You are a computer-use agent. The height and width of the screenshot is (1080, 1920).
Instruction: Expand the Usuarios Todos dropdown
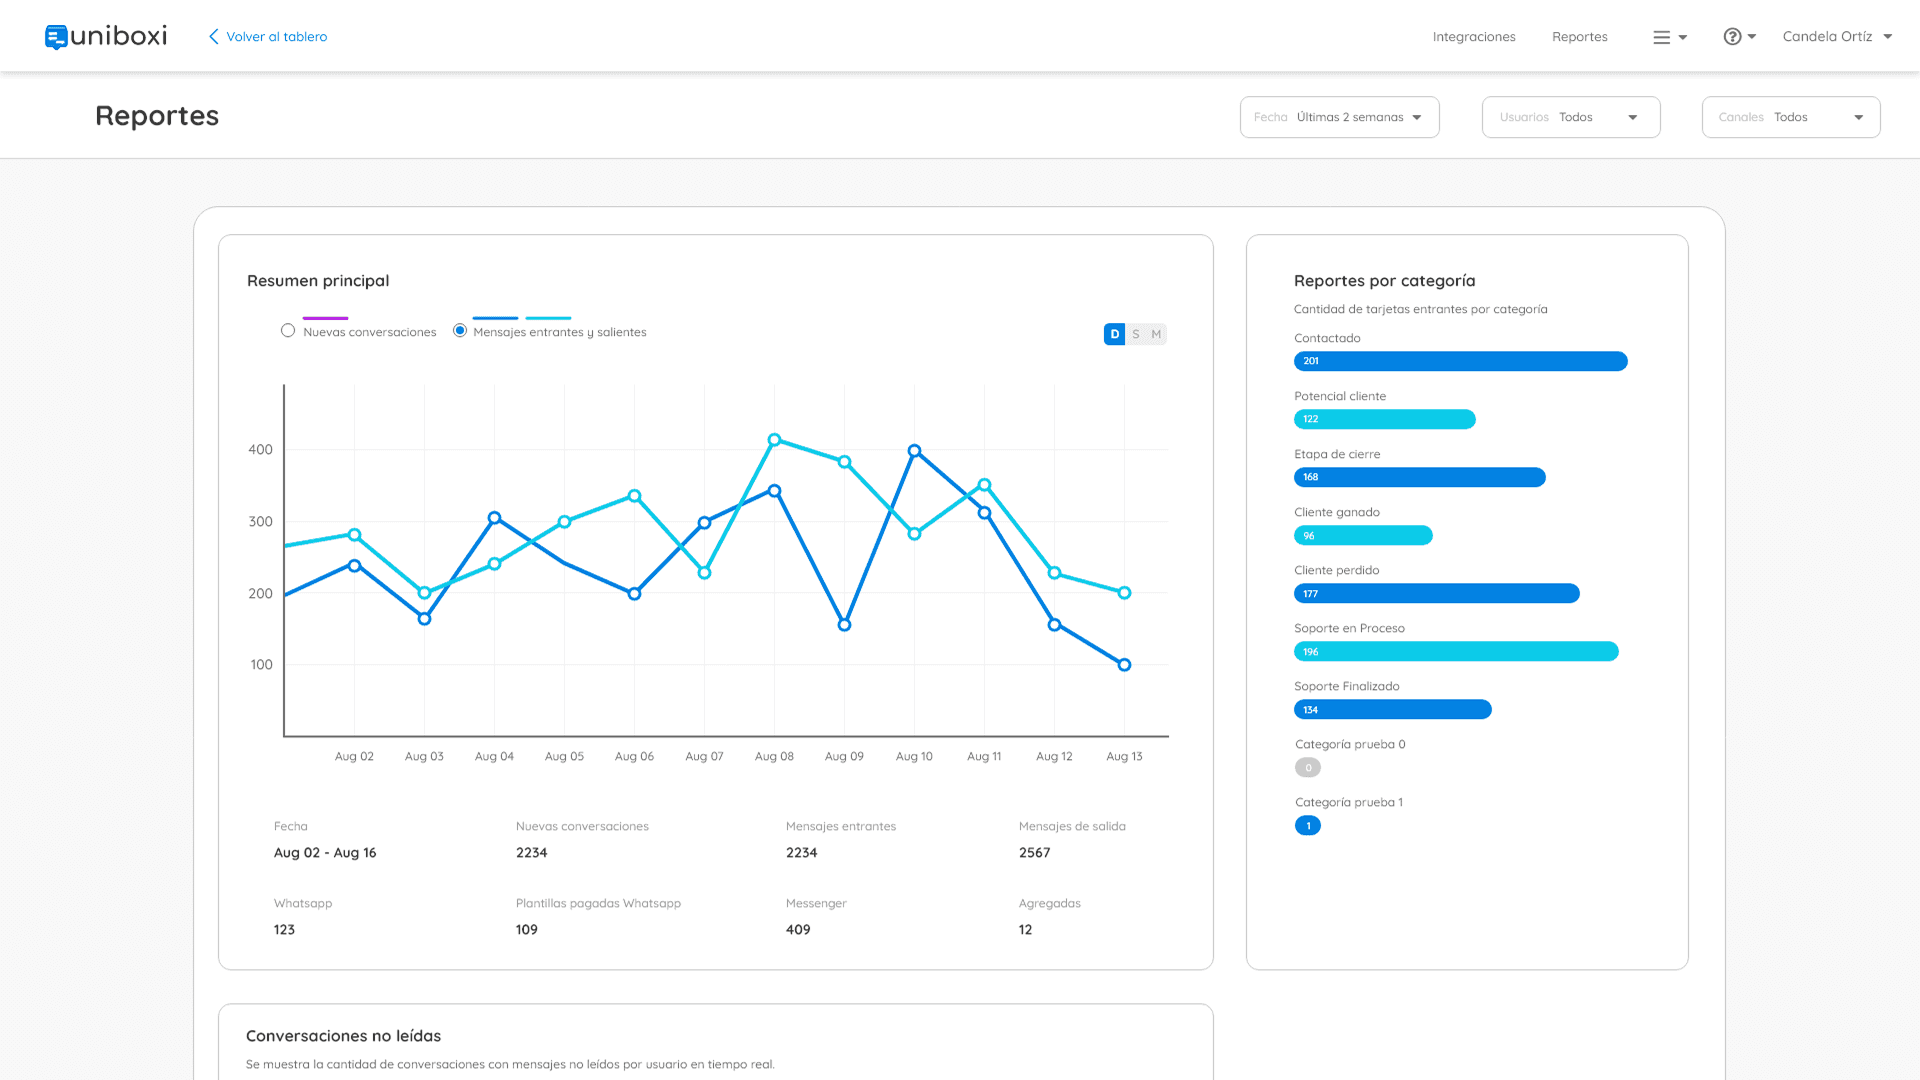pyautogui.click(x=1570, y=117)
